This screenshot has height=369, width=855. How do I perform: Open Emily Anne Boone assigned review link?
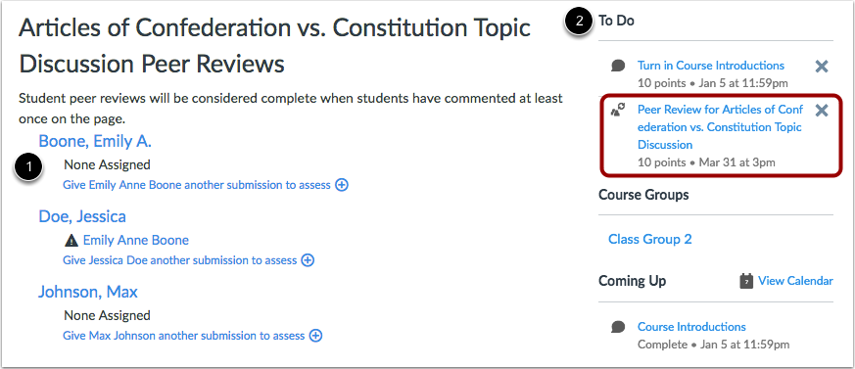[136, 240]
